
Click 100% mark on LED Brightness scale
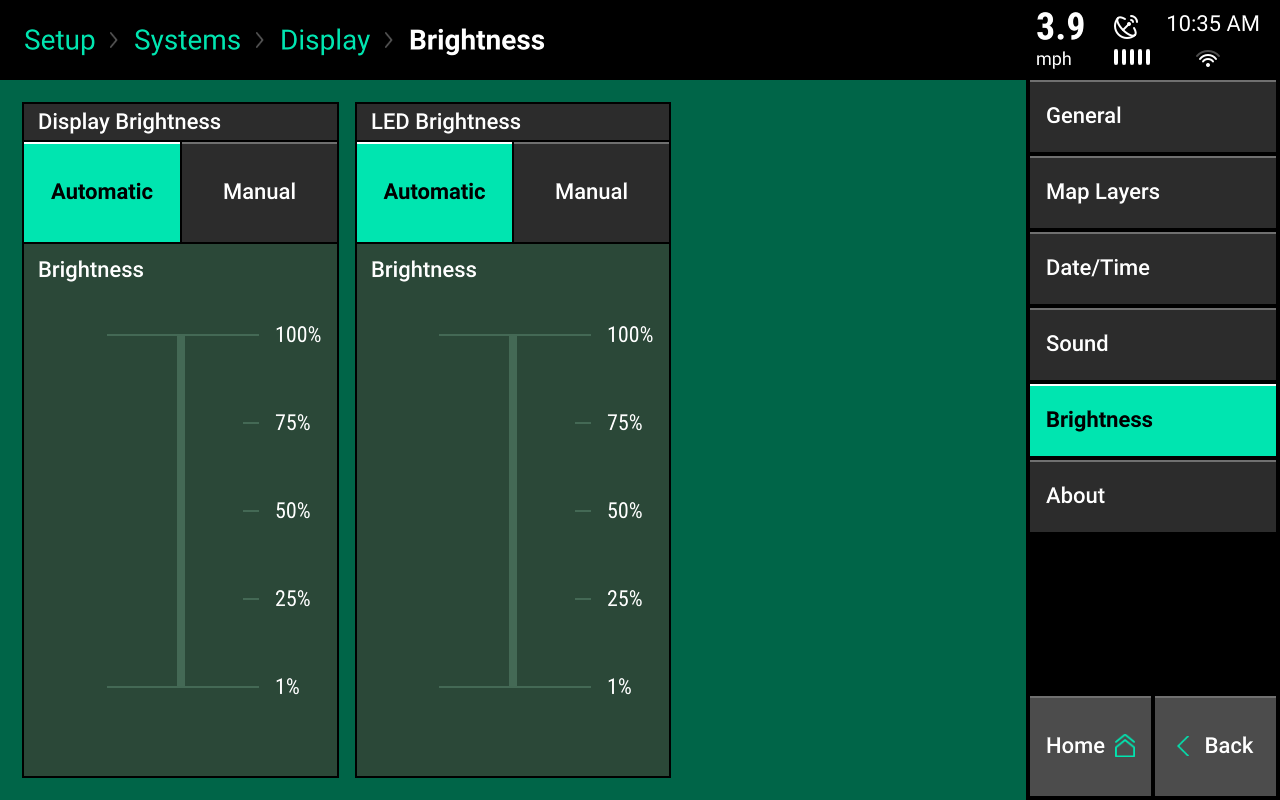click(630, 335)
